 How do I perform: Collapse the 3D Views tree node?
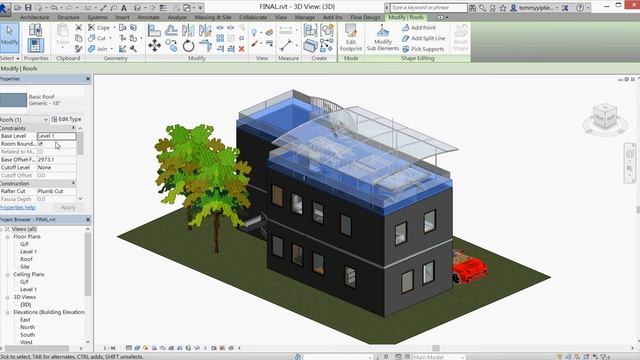click(x=7, y=297)
